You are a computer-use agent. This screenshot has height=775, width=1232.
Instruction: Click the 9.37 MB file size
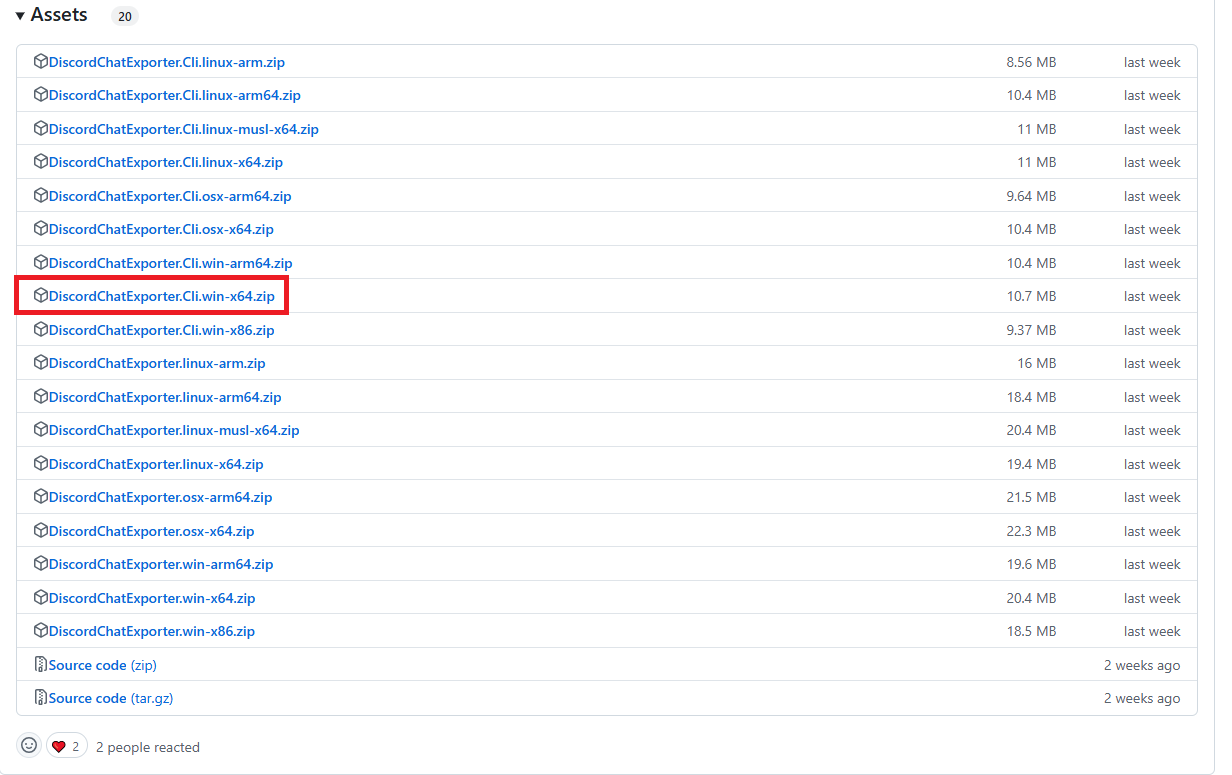(x=1031, y=330)
